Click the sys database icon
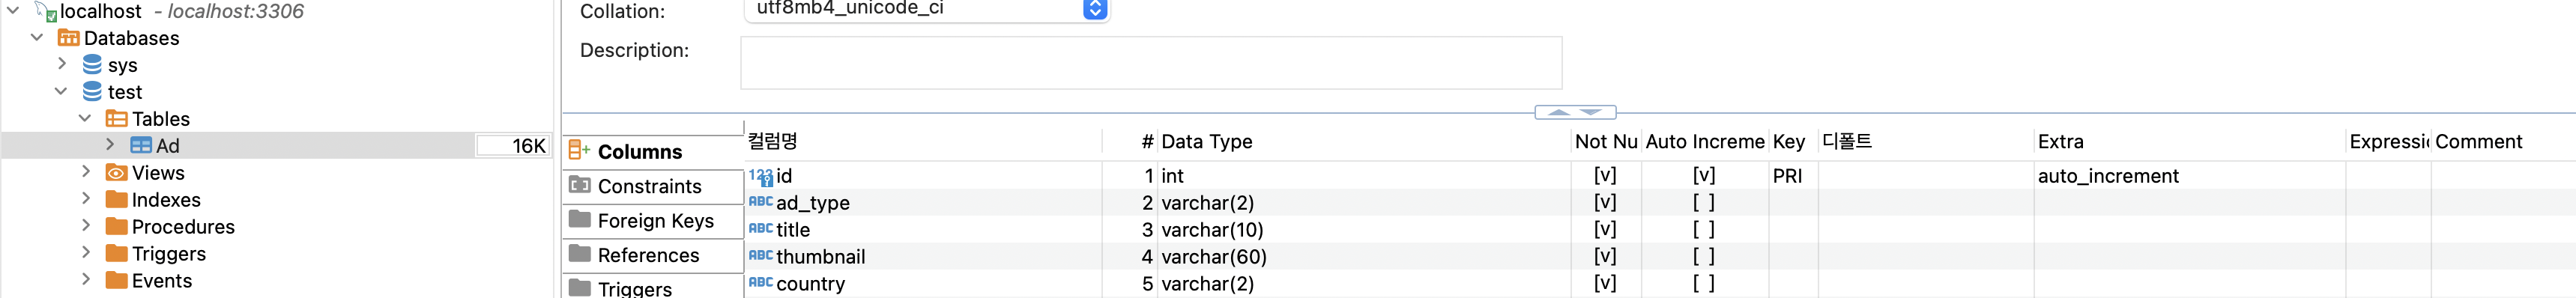 pyautogui.click(x=92, y=65)
